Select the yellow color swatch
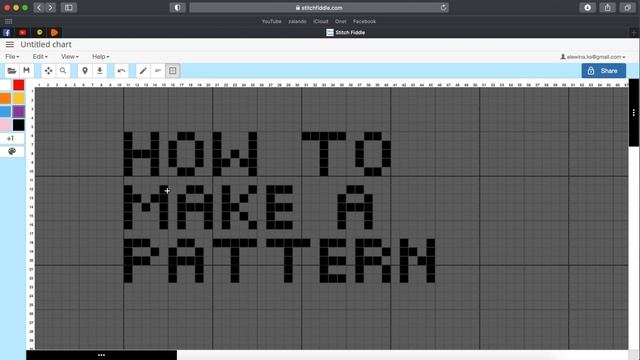 click(x=18, y=98)
